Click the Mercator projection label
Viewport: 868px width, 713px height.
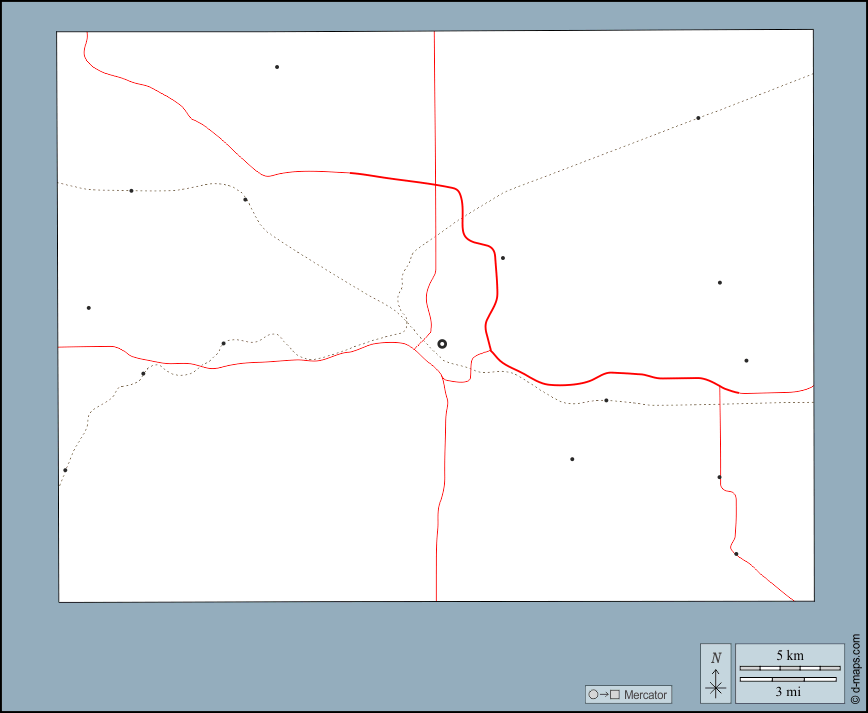tap(644, 694)
